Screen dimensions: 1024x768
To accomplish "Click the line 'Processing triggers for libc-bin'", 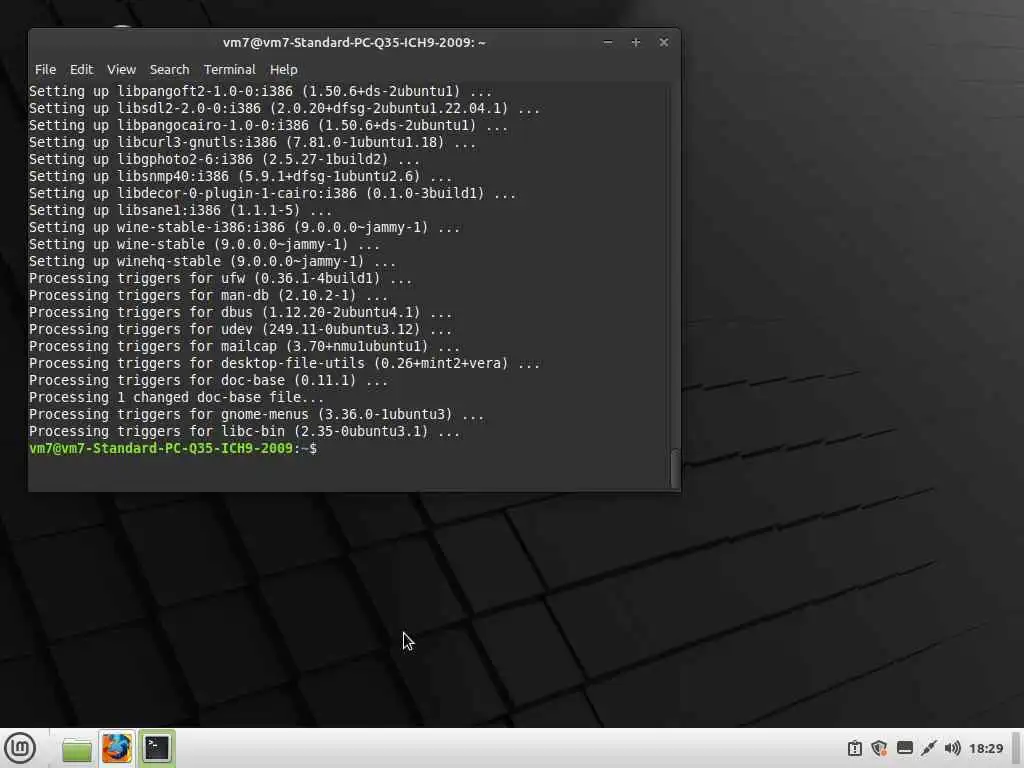I will (244, 431).
